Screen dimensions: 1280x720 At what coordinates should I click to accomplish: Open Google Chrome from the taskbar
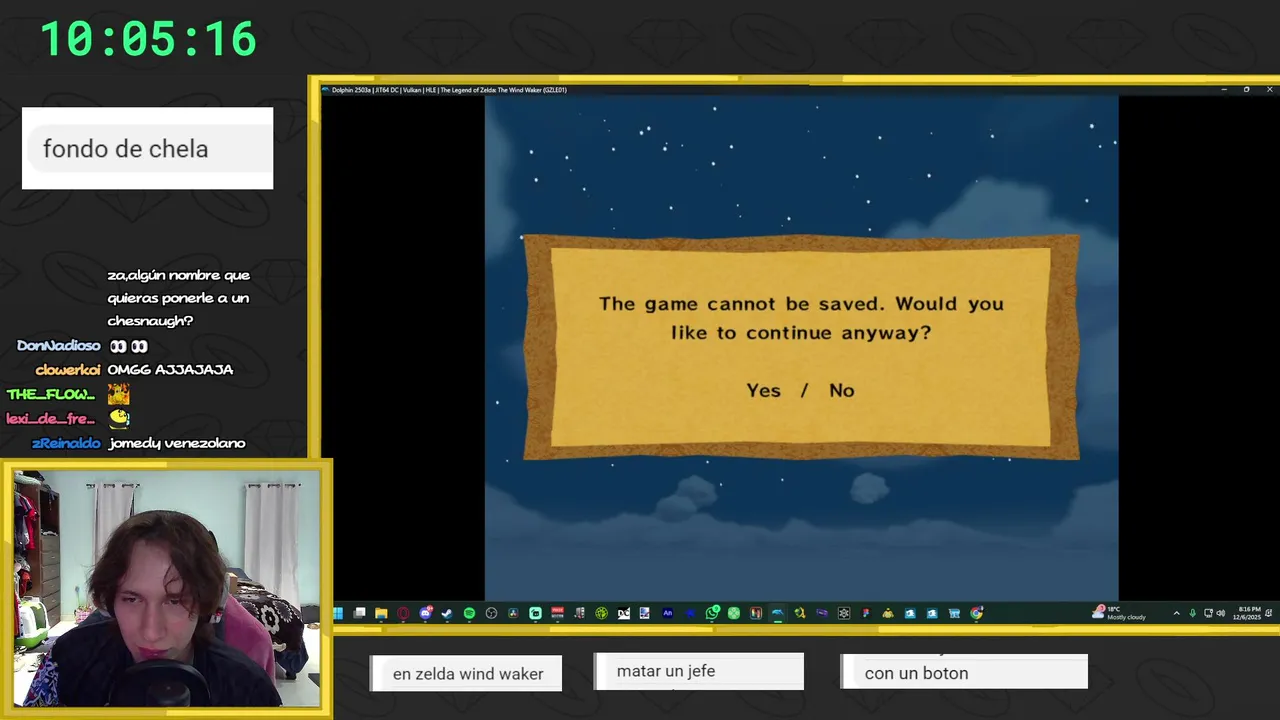point(976,613)
